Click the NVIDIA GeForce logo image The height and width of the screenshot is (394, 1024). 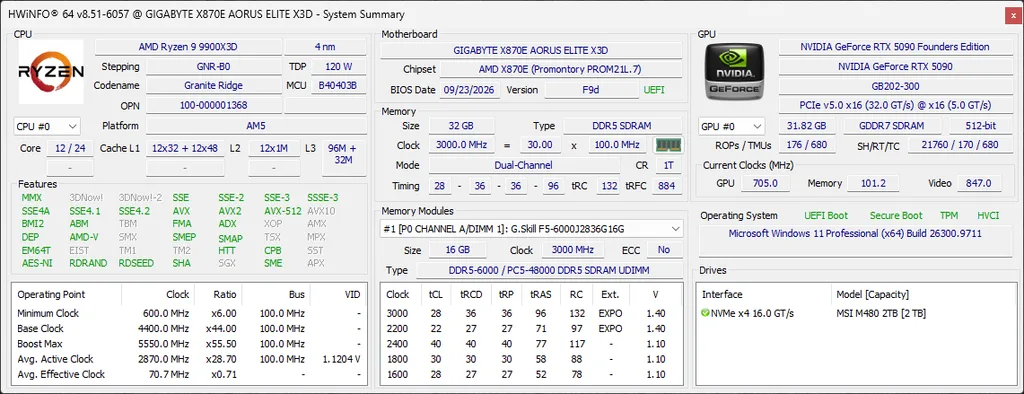coord(735,71)
